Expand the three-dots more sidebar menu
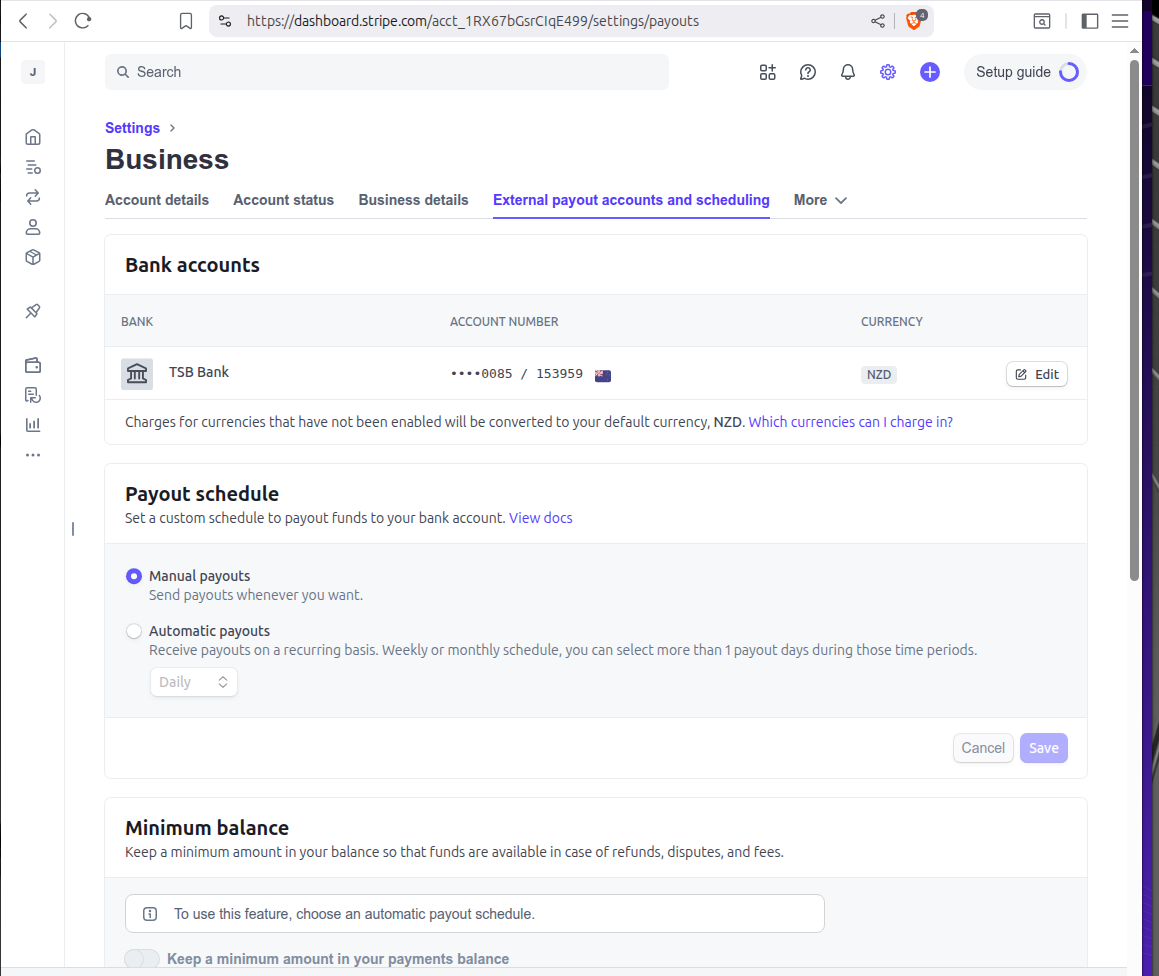The height and width of the screenshot is (976, 1159). pyautogui.click(x=33, y=455)
